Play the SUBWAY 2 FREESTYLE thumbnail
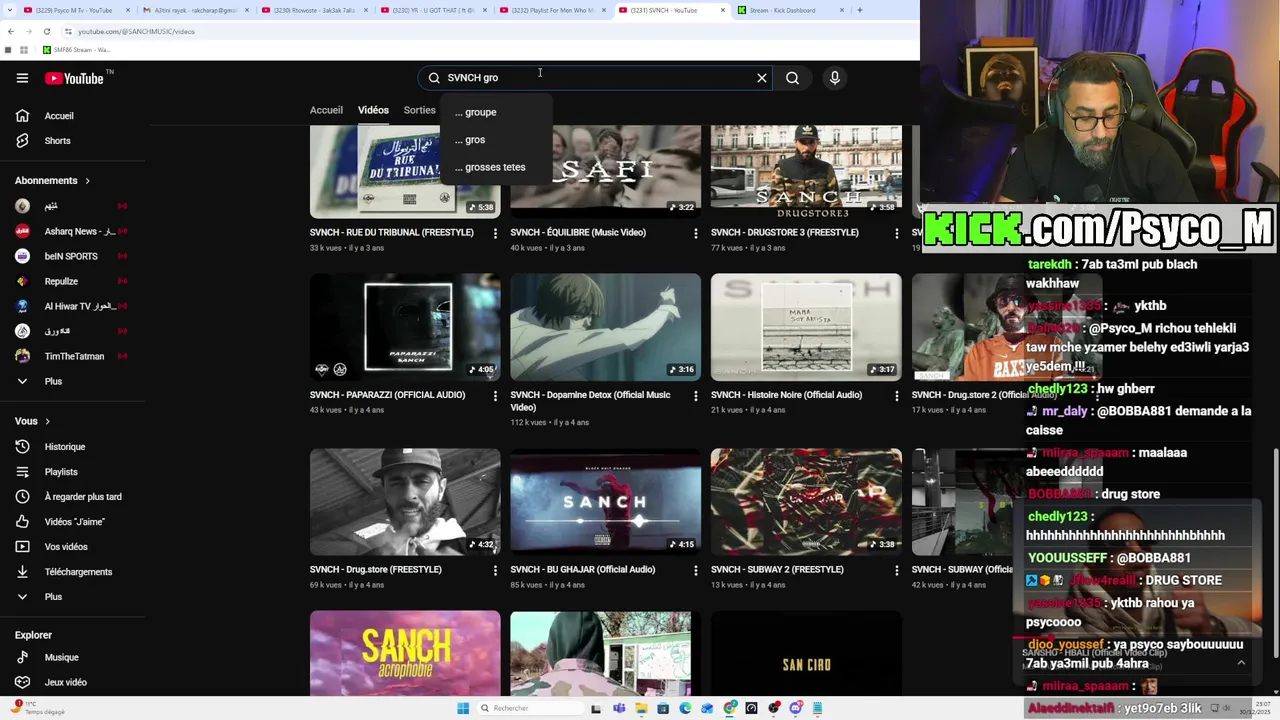1280x720 pixels. [806, 502]
